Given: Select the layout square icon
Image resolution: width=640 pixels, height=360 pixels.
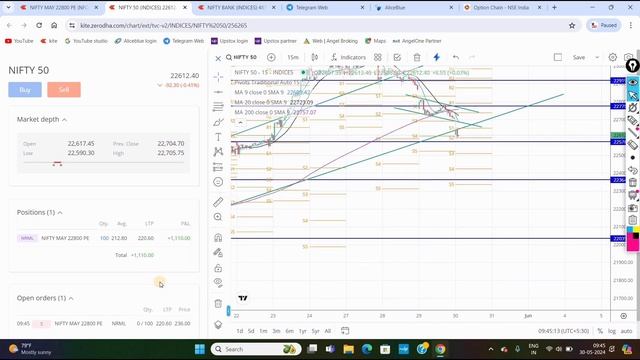Looking at the screenshot, I should (558, 57).
